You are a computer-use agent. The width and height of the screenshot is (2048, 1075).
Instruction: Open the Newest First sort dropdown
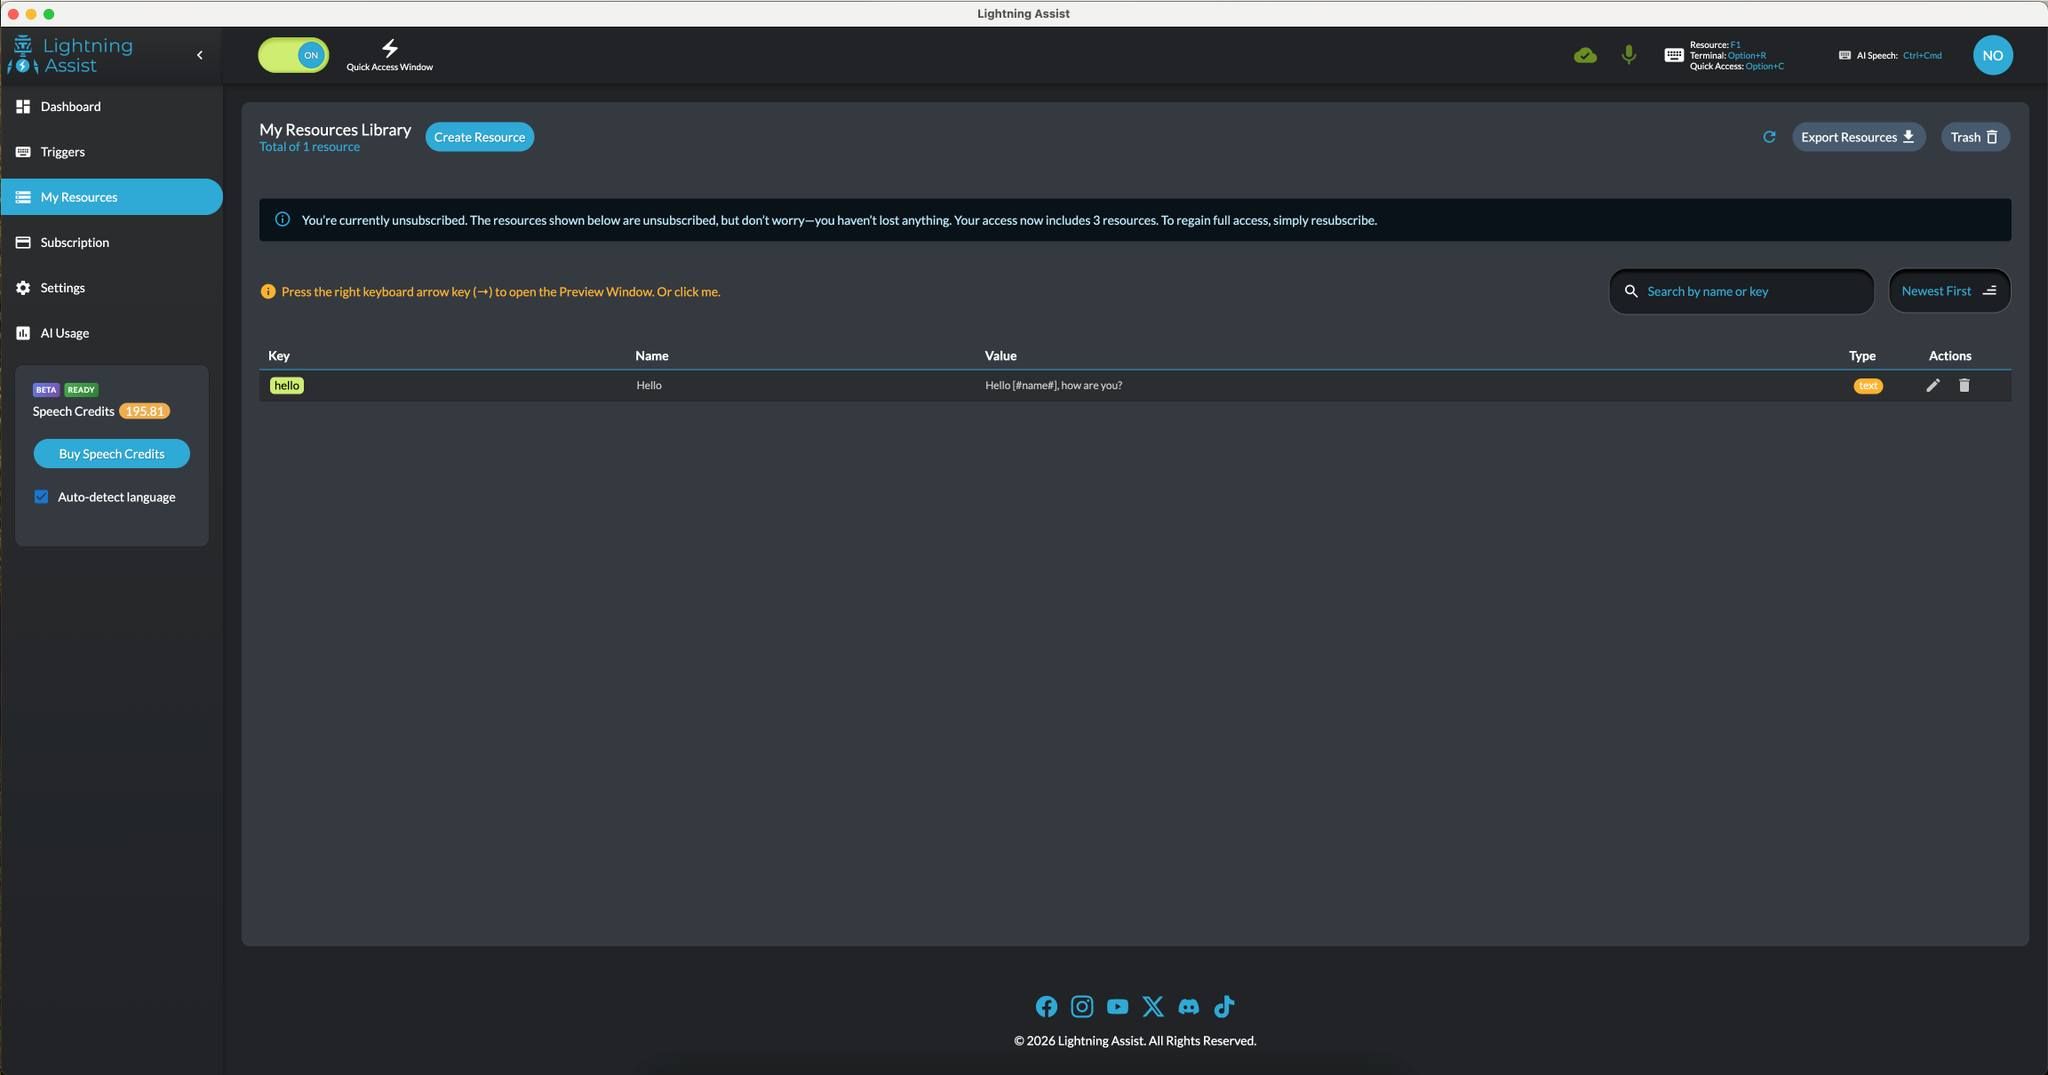pos(1947,290)
